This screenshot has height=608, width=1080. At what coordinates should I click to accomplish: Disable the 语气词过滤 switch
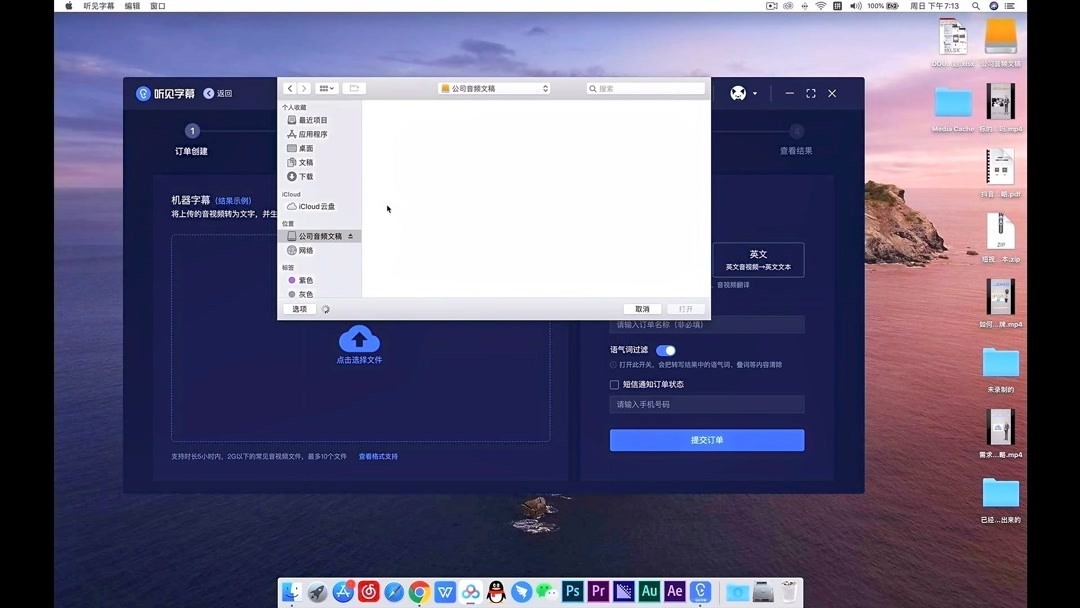click(665, 350)
